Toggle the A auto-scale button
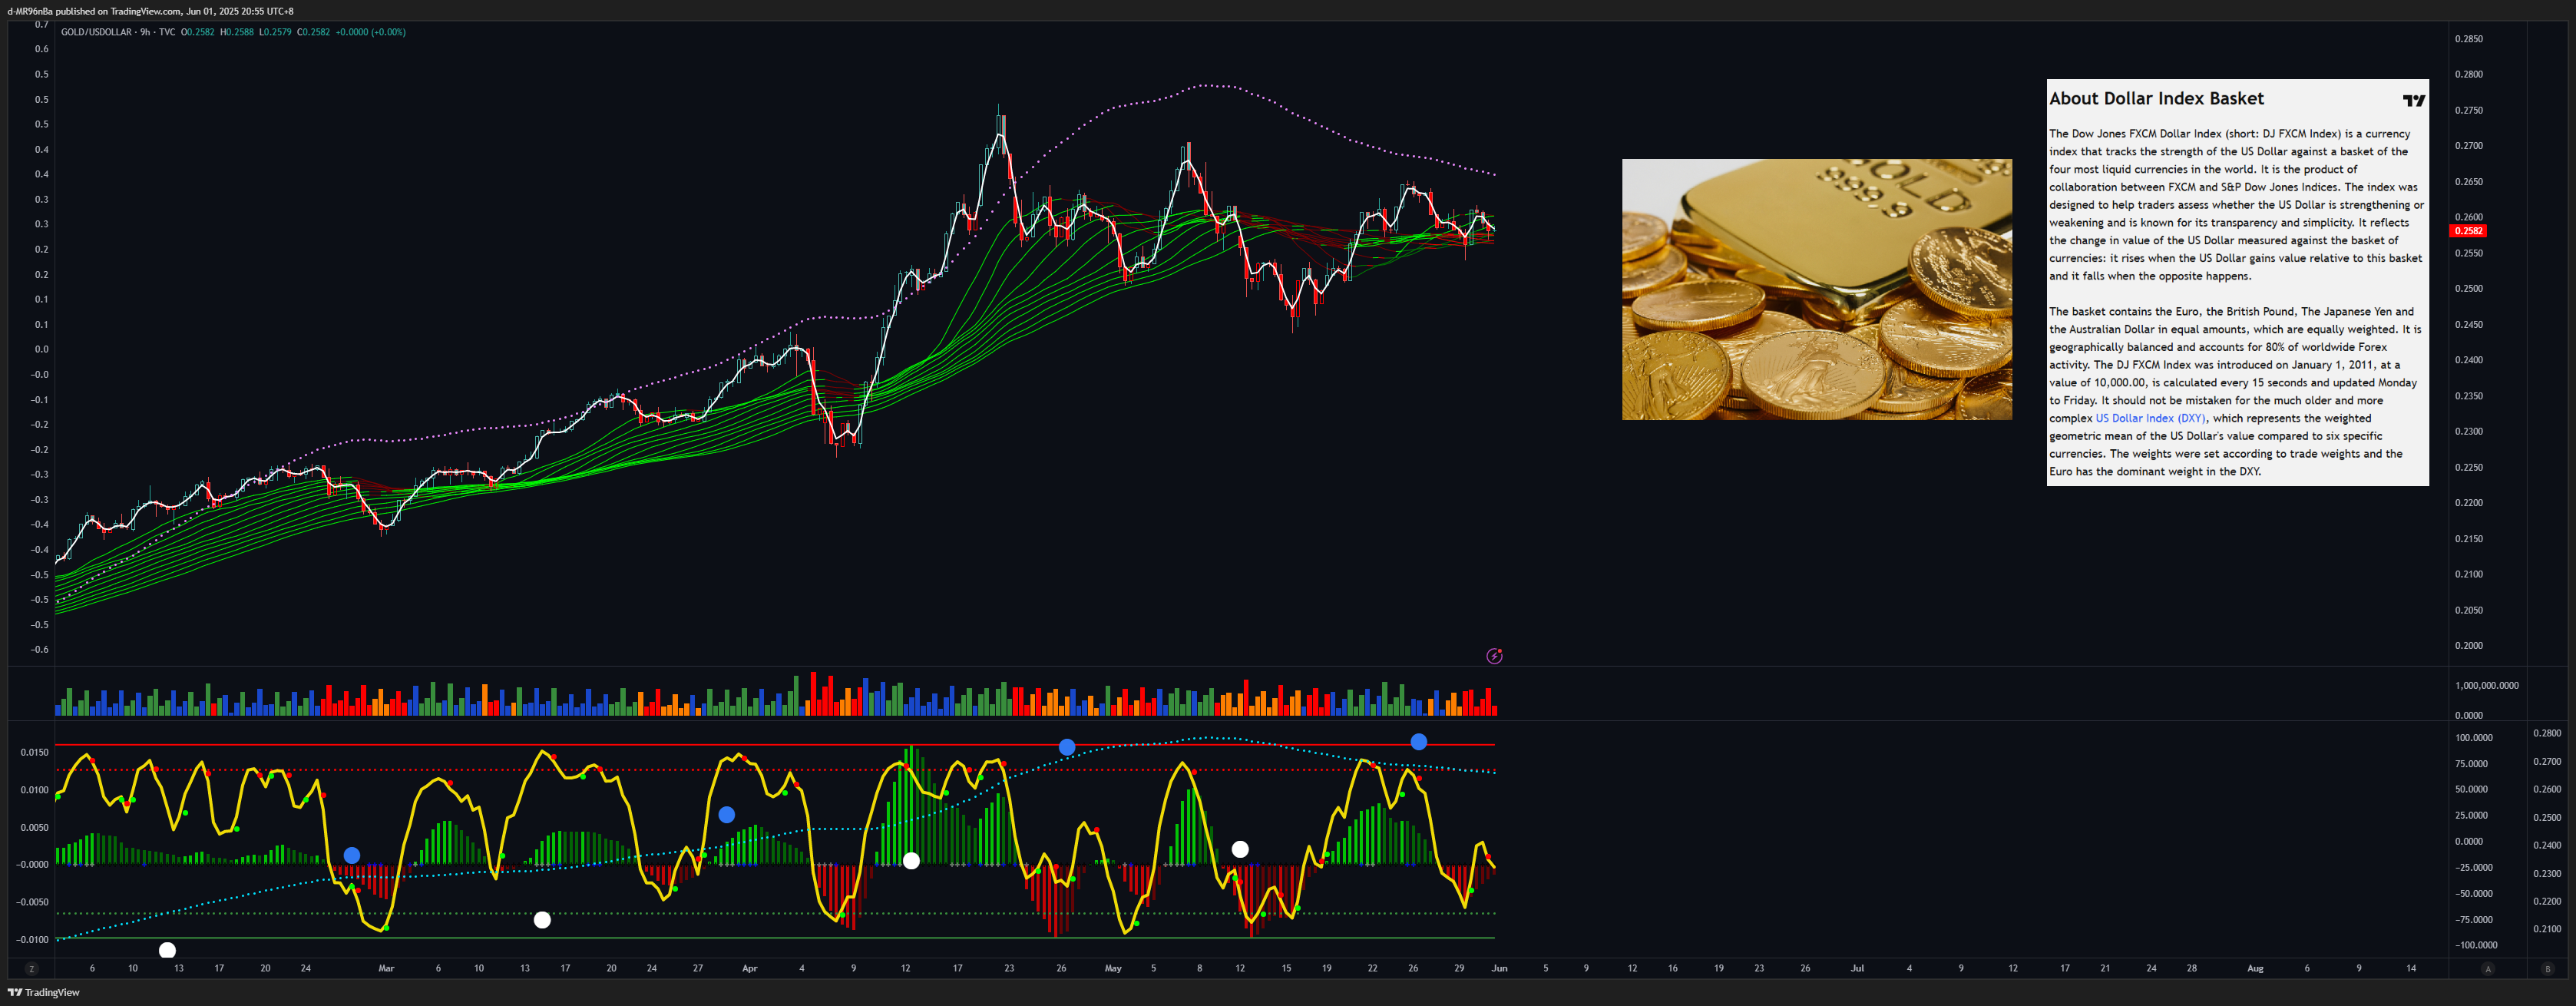This screenshot has height=1006, width=2576. tap(2488, 969)
